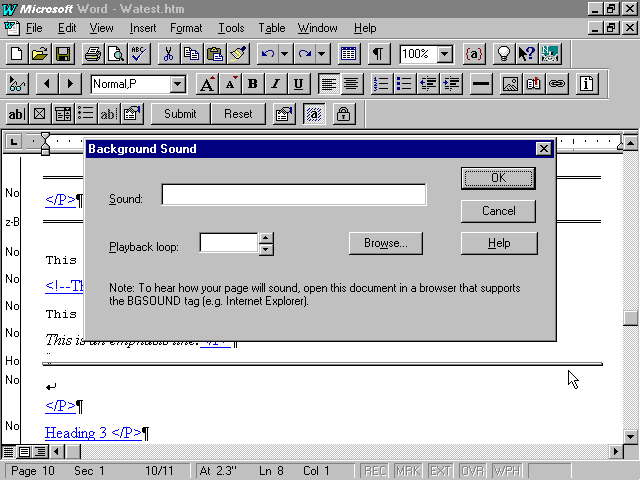Click the Horizontal Rule icon

(x=480, y=84)
